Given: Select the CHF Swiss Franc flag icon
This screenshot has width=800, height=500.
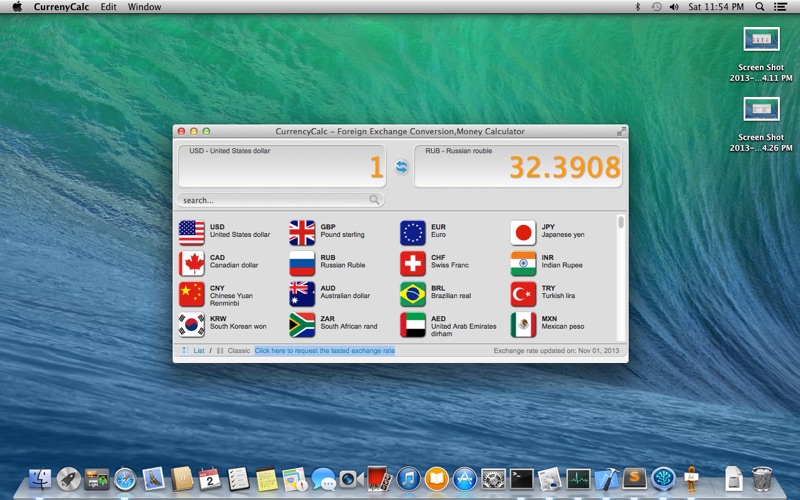Looking at the screenshot, I should pyautogui.click(x=413, y=263).
